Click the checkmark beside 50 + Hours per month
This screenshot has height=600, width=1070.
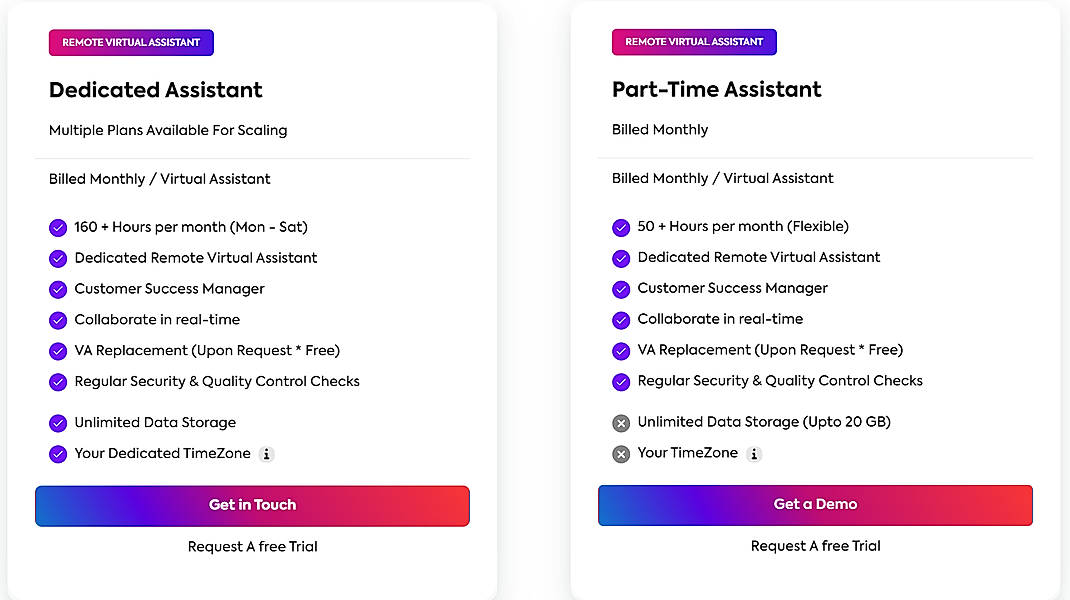click(621, 226)
